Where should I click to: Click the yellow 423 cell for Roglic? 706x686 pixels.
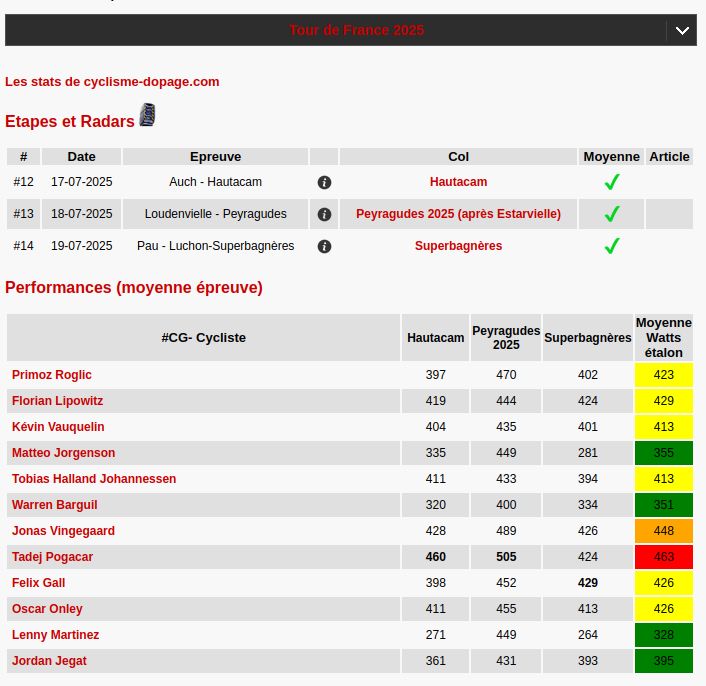(x=664, y=375)
